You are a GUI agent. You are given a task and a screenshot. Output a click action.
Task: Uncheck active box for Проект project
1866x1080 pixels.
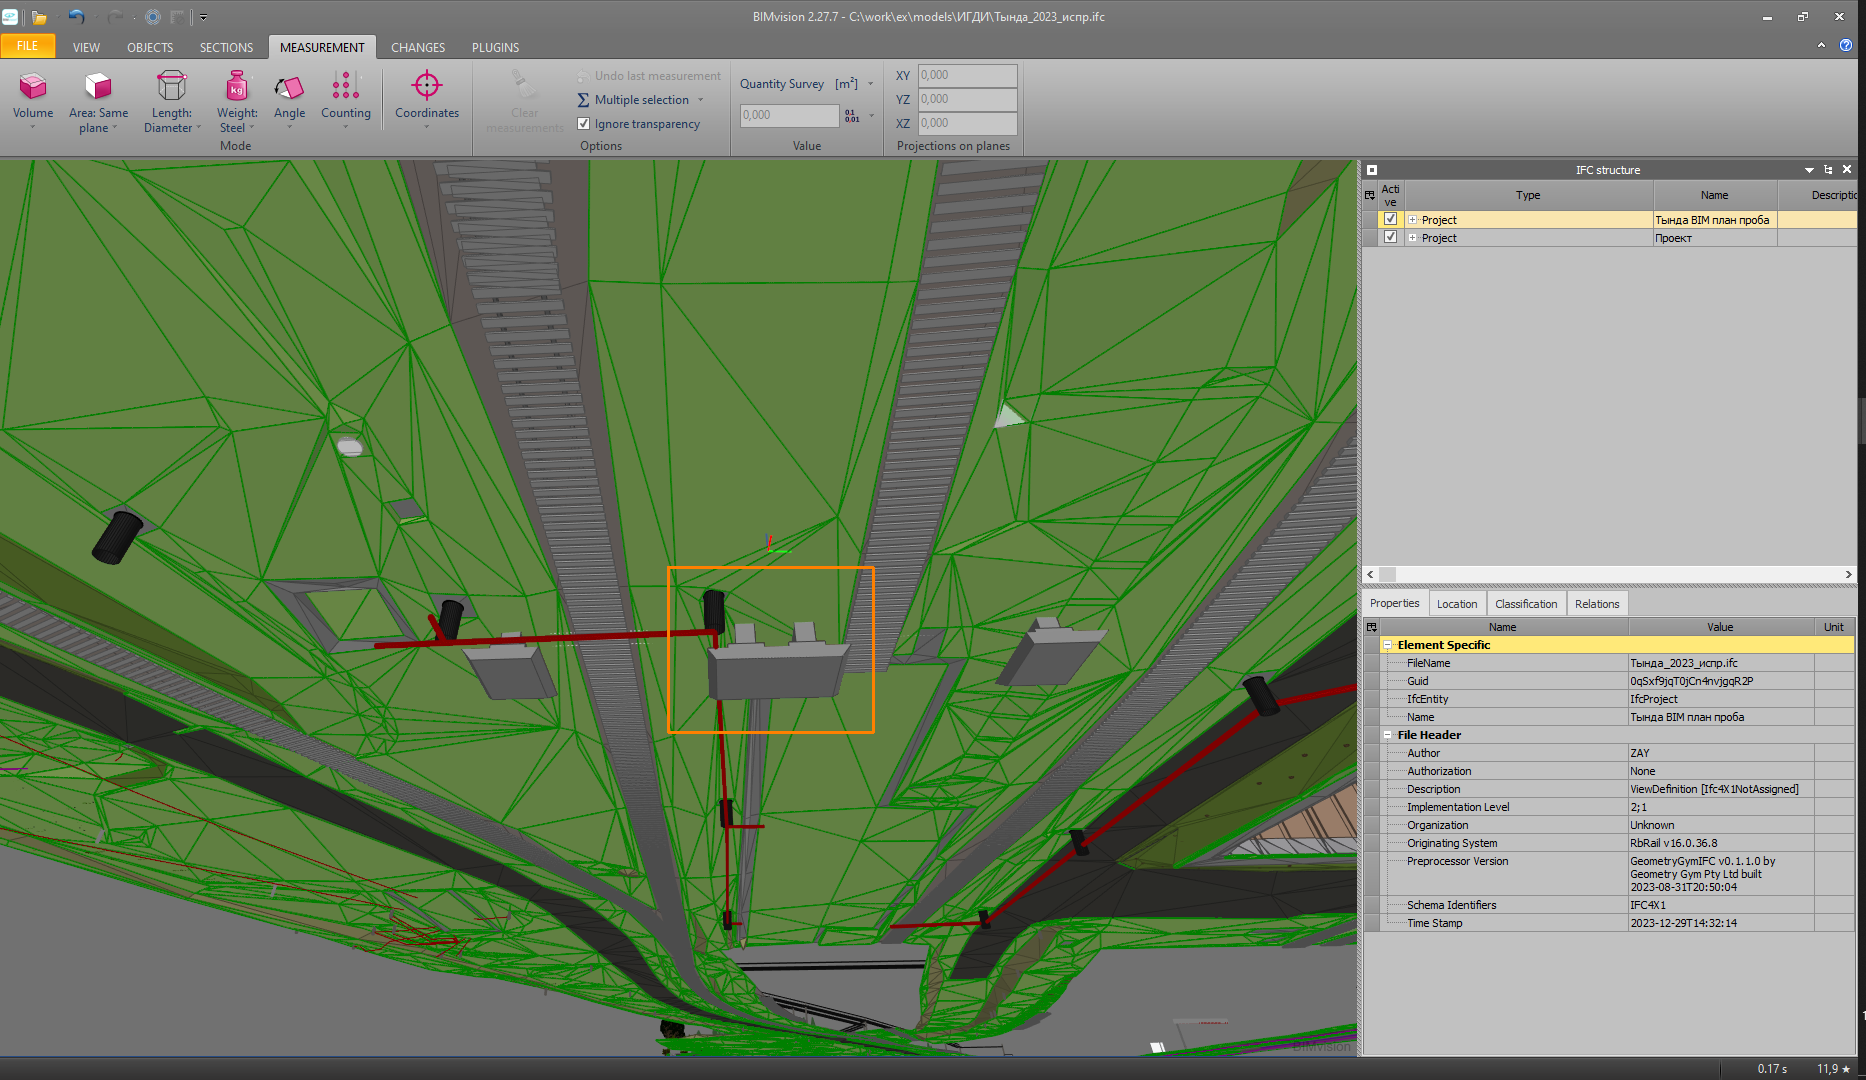[1390, 237]
